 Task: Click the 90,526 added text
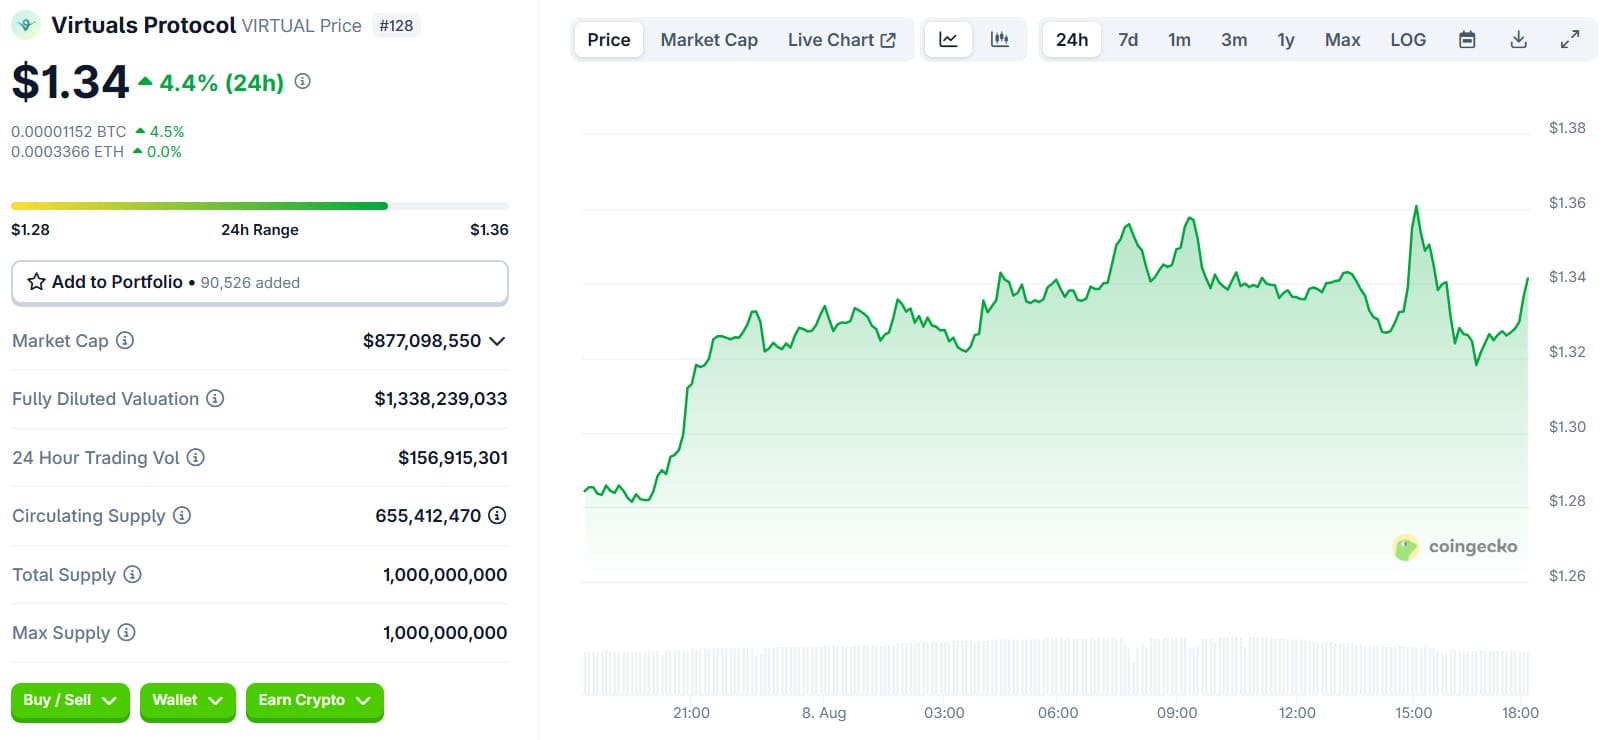click(250, 283)
